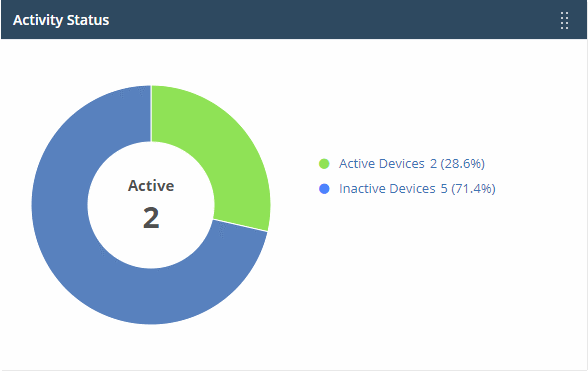The image size is (588, 371).
Task: Click the blue Inactive Devices legend dot
Action: pyautogui.click(x=324, y=189)
